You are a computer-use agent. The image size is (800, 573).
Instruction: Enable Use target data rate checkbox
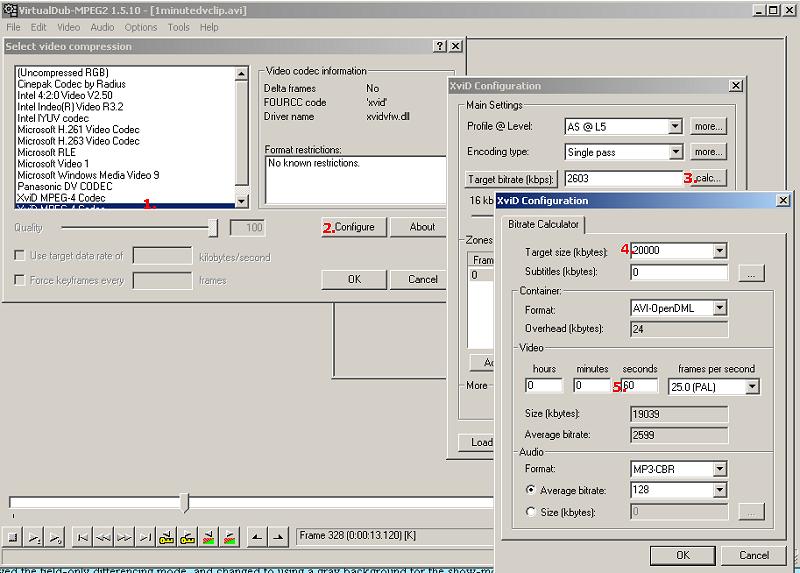click(19, 255)
